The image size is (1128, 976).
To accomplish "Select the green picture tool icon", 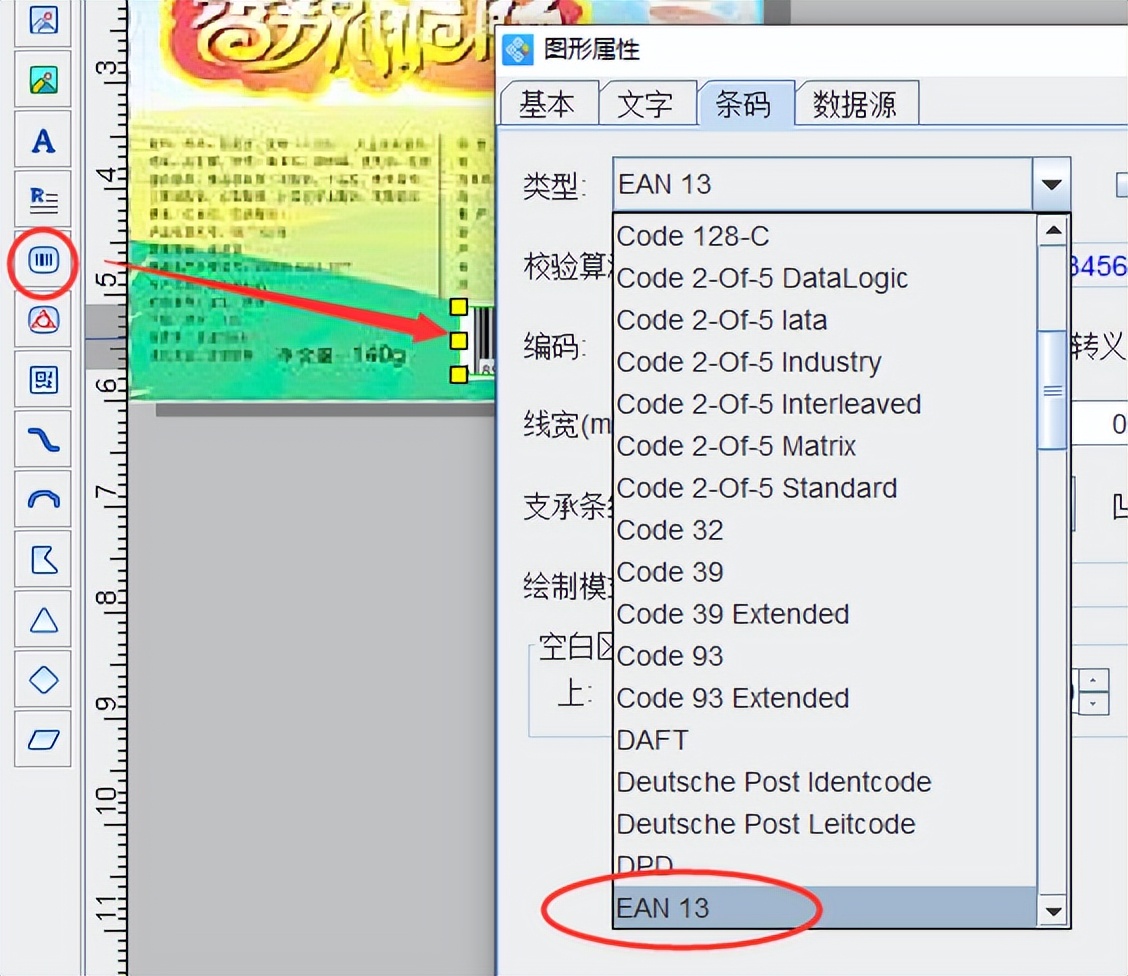I will 43,79.
